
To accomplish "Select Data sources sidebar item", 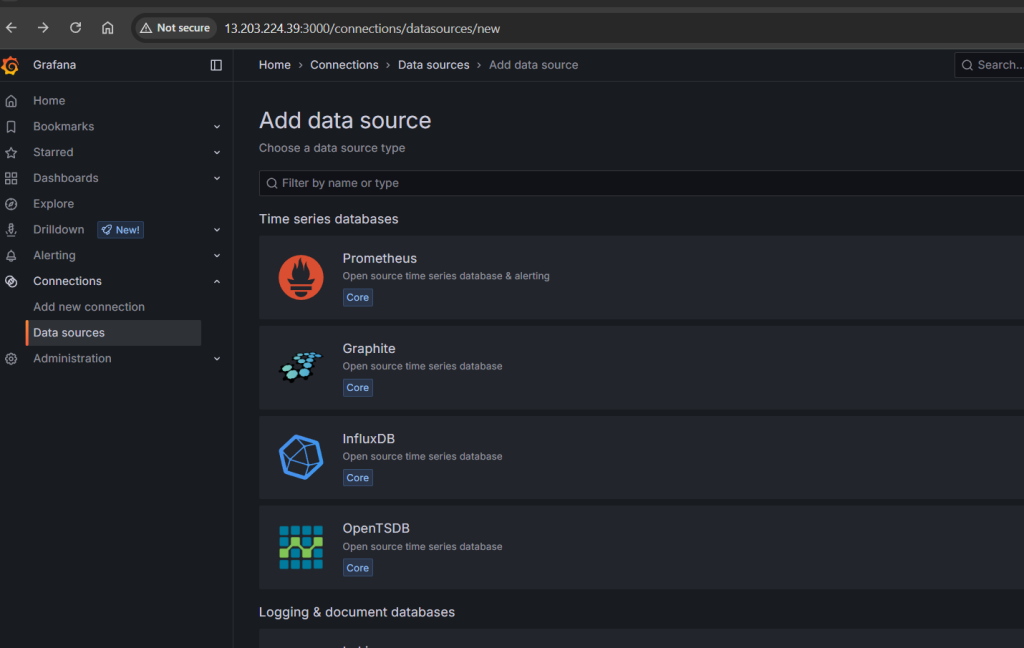I will pos(114,332).
